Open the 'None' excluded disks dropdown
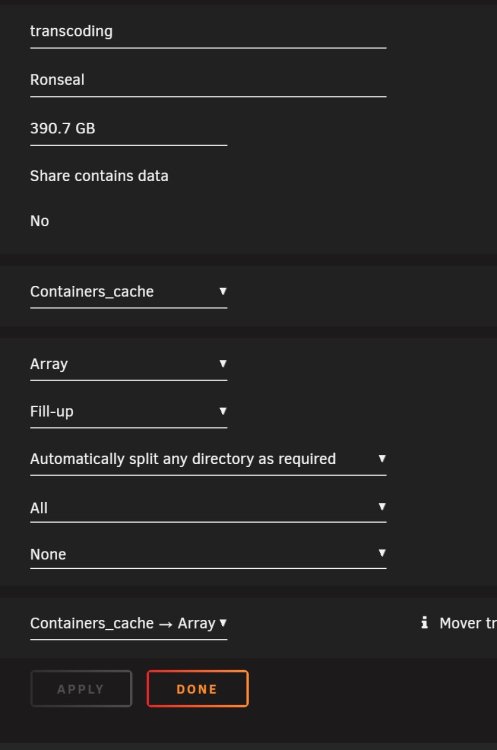Image resolution: width=497 pixels, height=750 pixels. [x=208, y=554]
